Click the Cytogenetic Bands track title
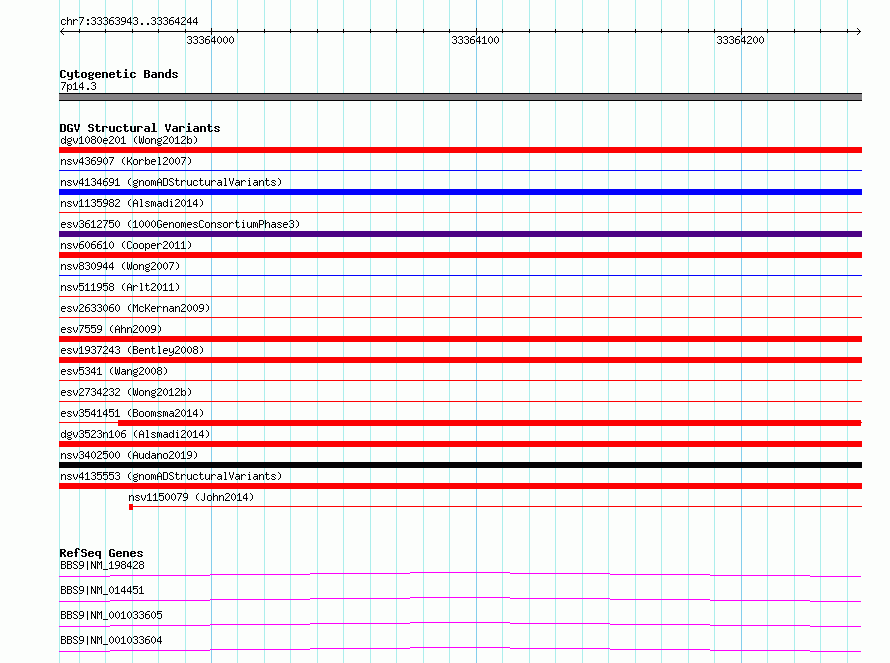The image size is (890, 663). [x=119, y=74]
